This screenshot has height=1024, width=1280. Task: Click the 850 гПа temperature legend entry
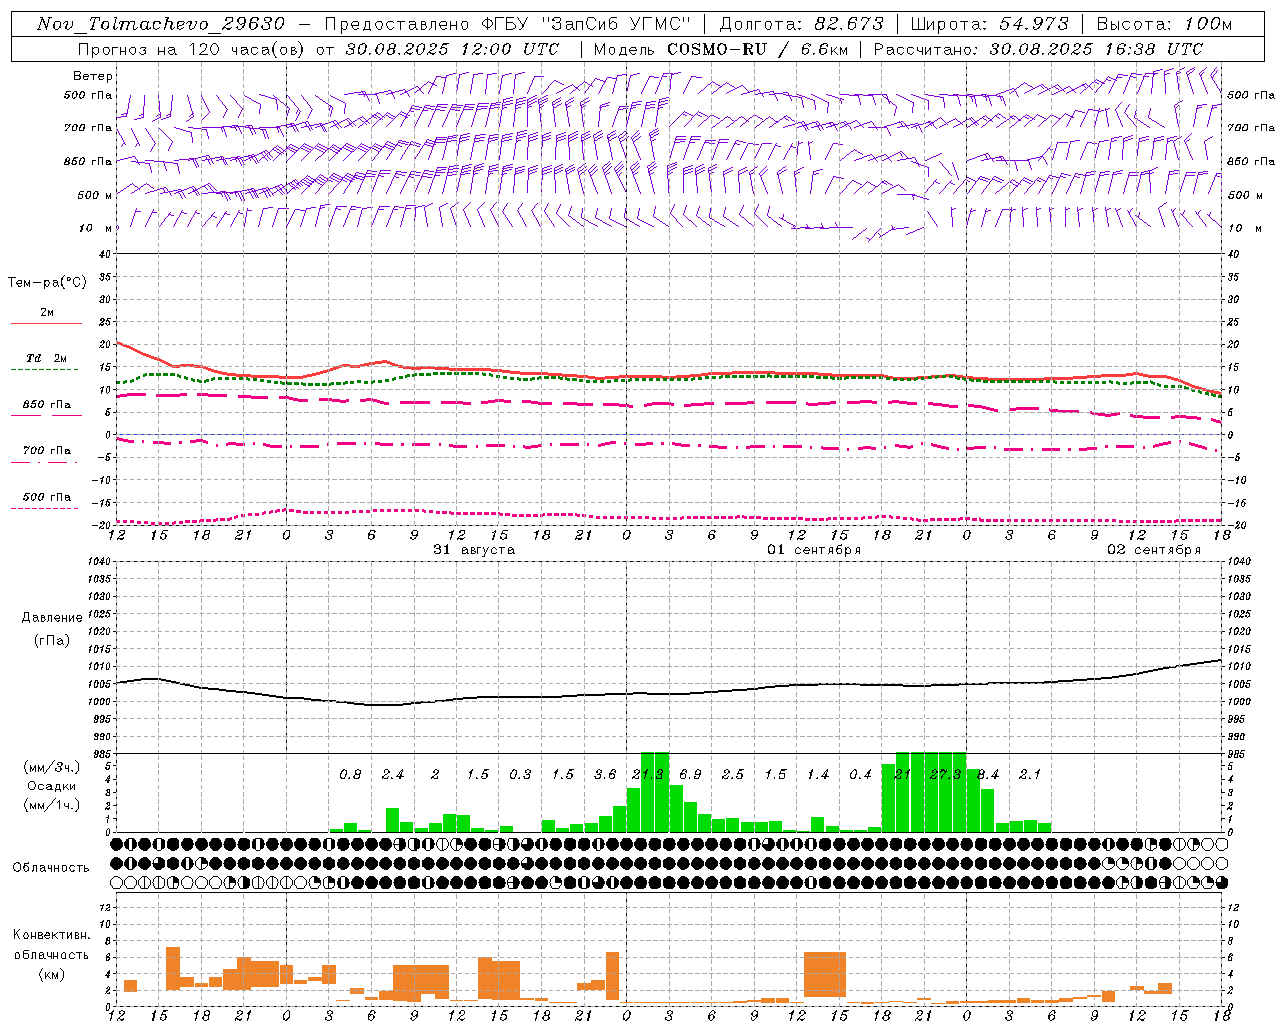tap(47, 404)
